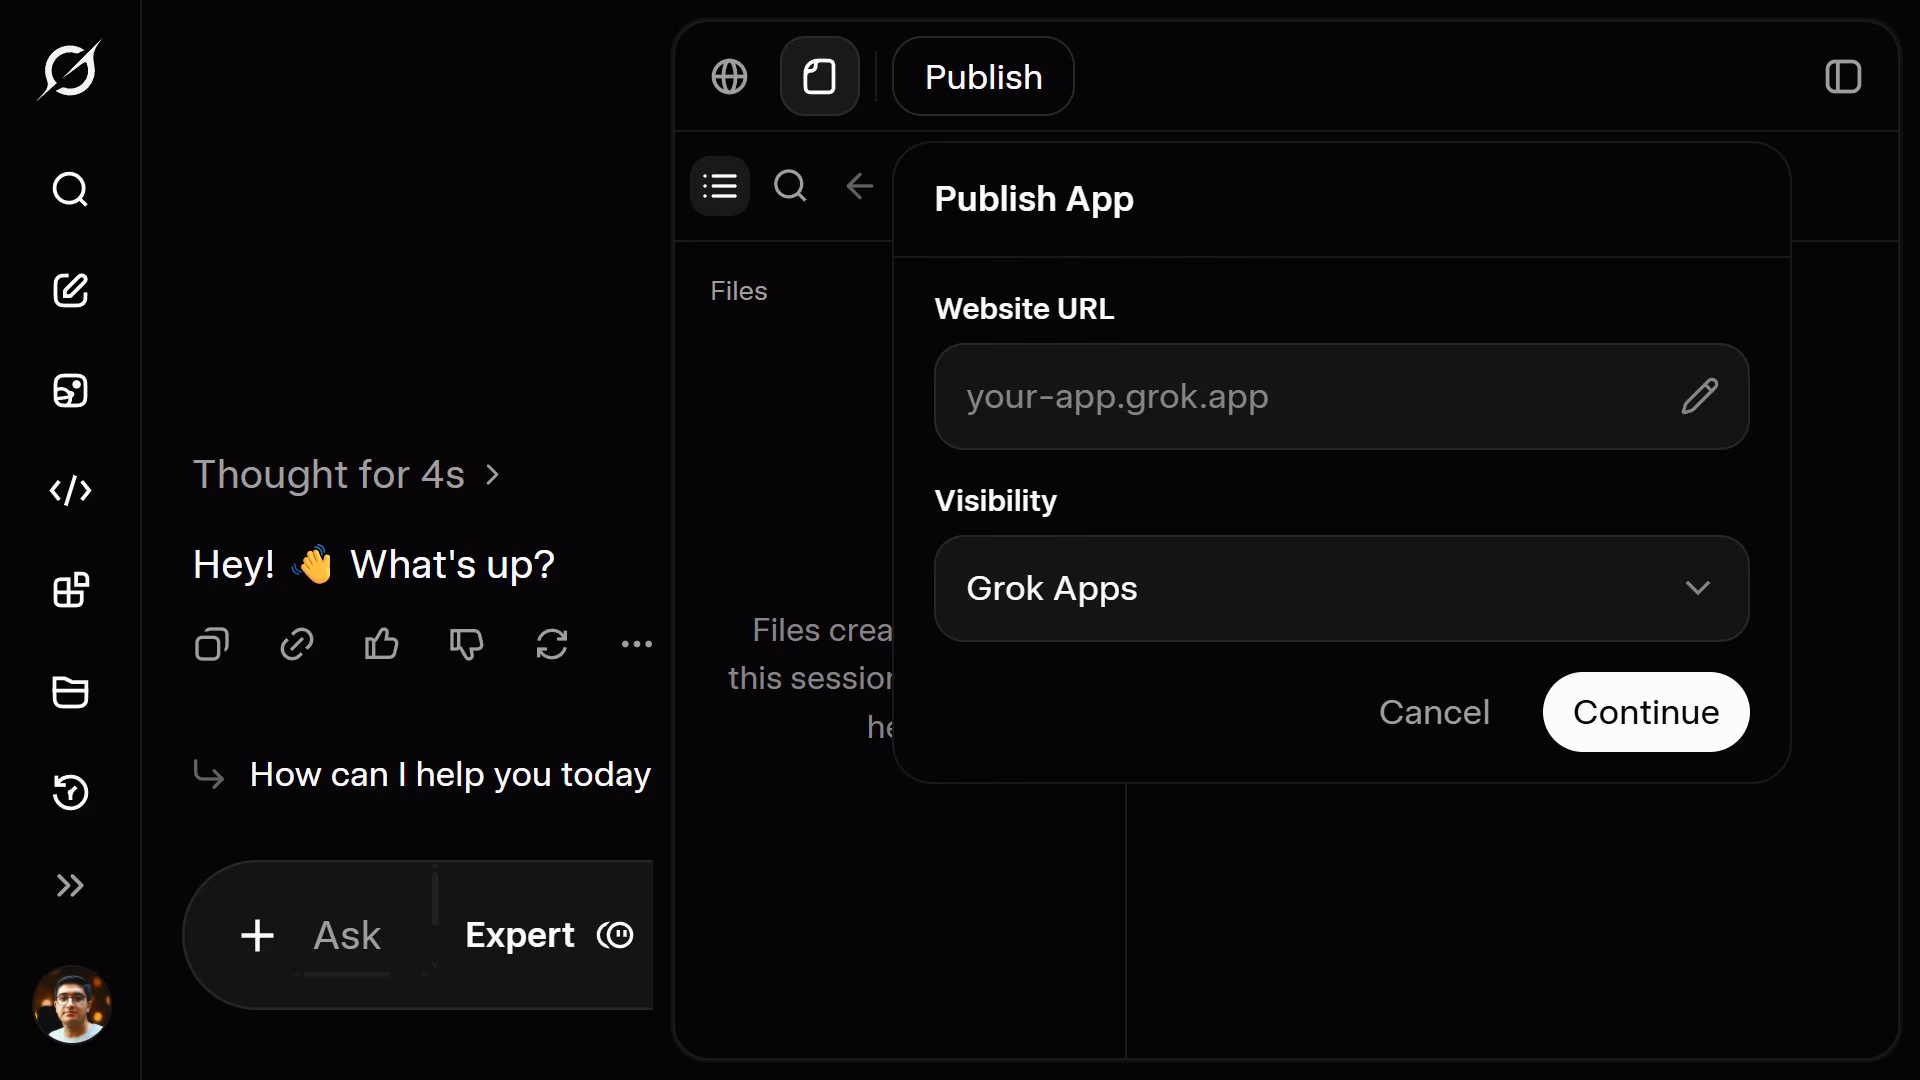Viewport: 1920px width, 1080px height.
Task: Like the response with thumbs up
Action: (382, 644)
